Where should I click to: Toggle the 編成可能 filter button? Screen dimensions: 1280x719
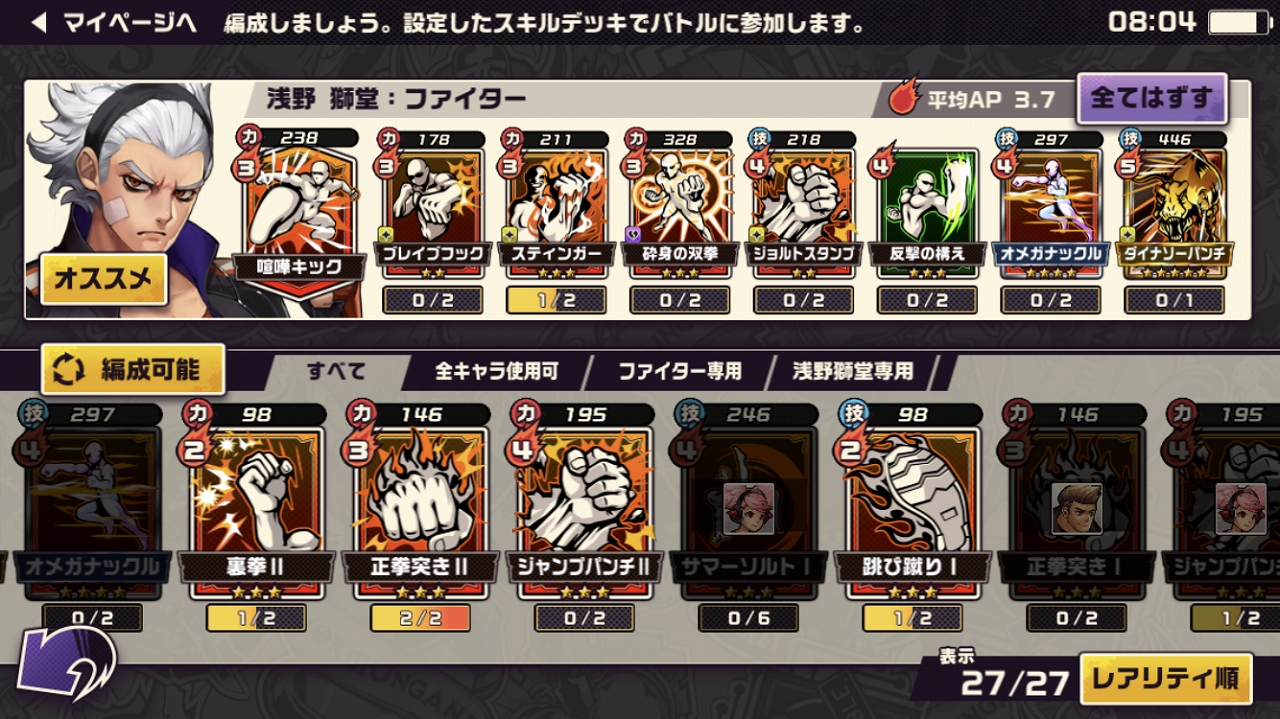tap(132, 370)
